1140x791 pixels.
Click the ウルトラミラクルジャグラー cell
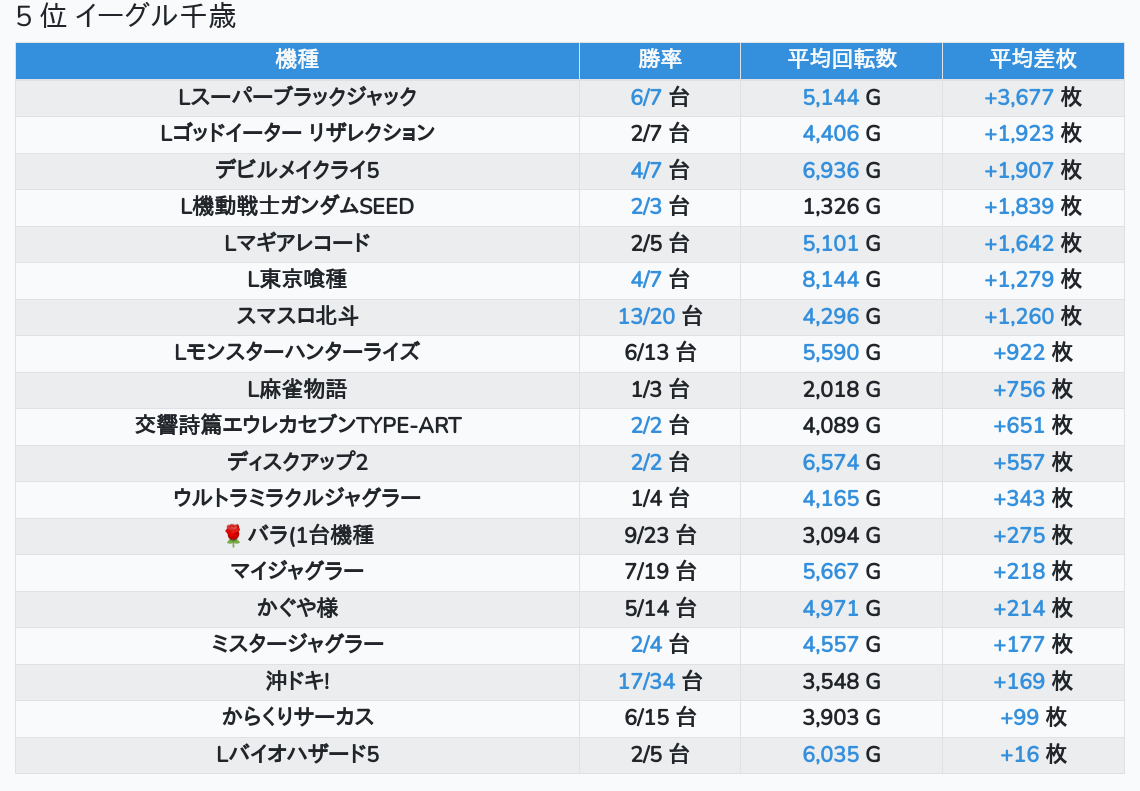[x=297, y=499]
